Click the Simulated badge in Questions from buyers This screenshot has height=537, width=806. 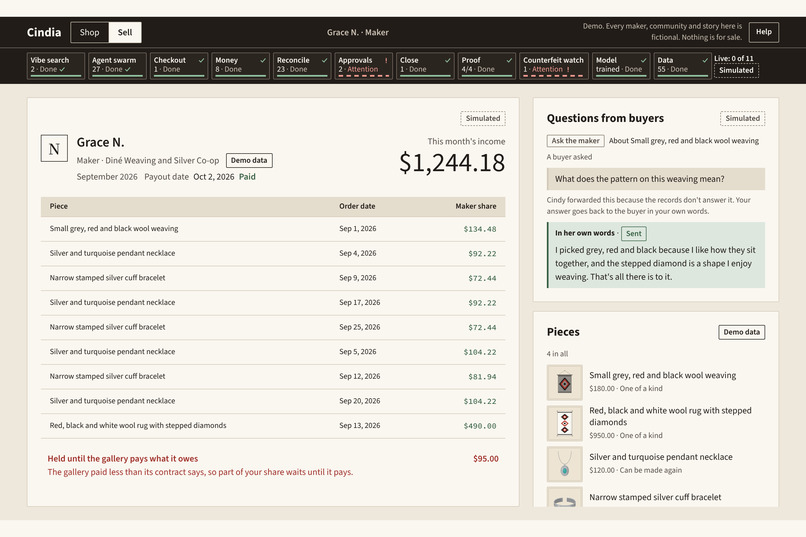point(742,118)
